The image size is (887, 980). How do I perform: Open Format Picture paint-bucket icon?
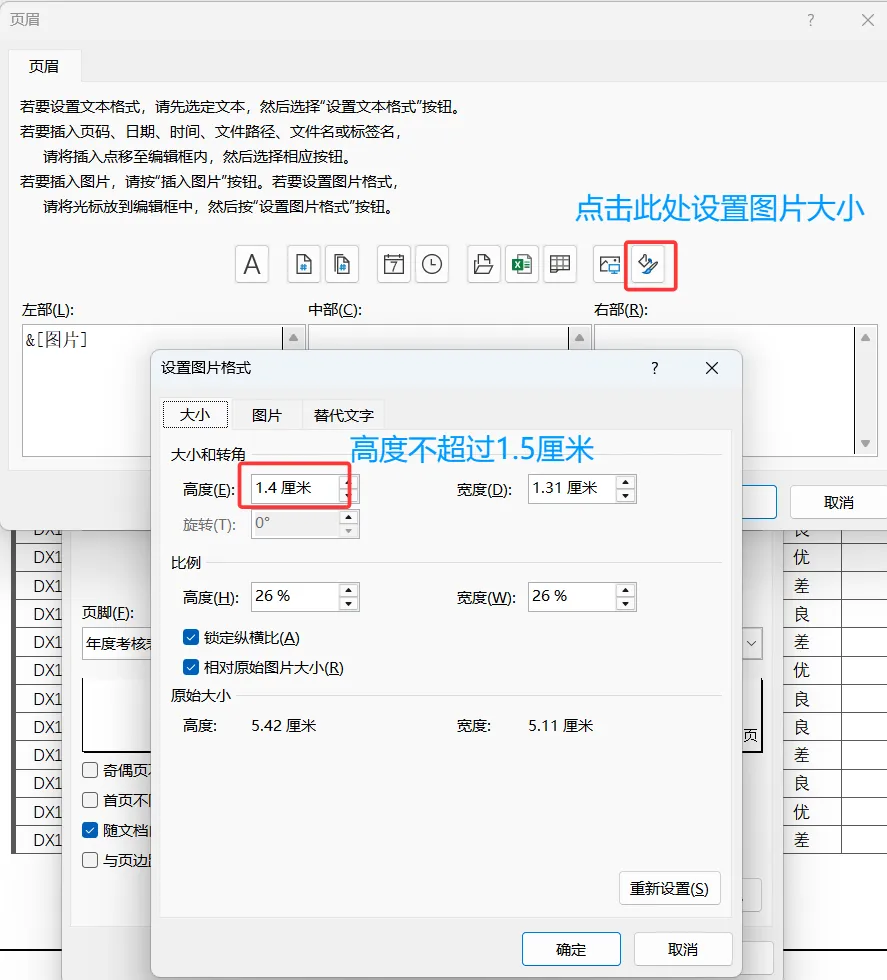pos(648,264)
